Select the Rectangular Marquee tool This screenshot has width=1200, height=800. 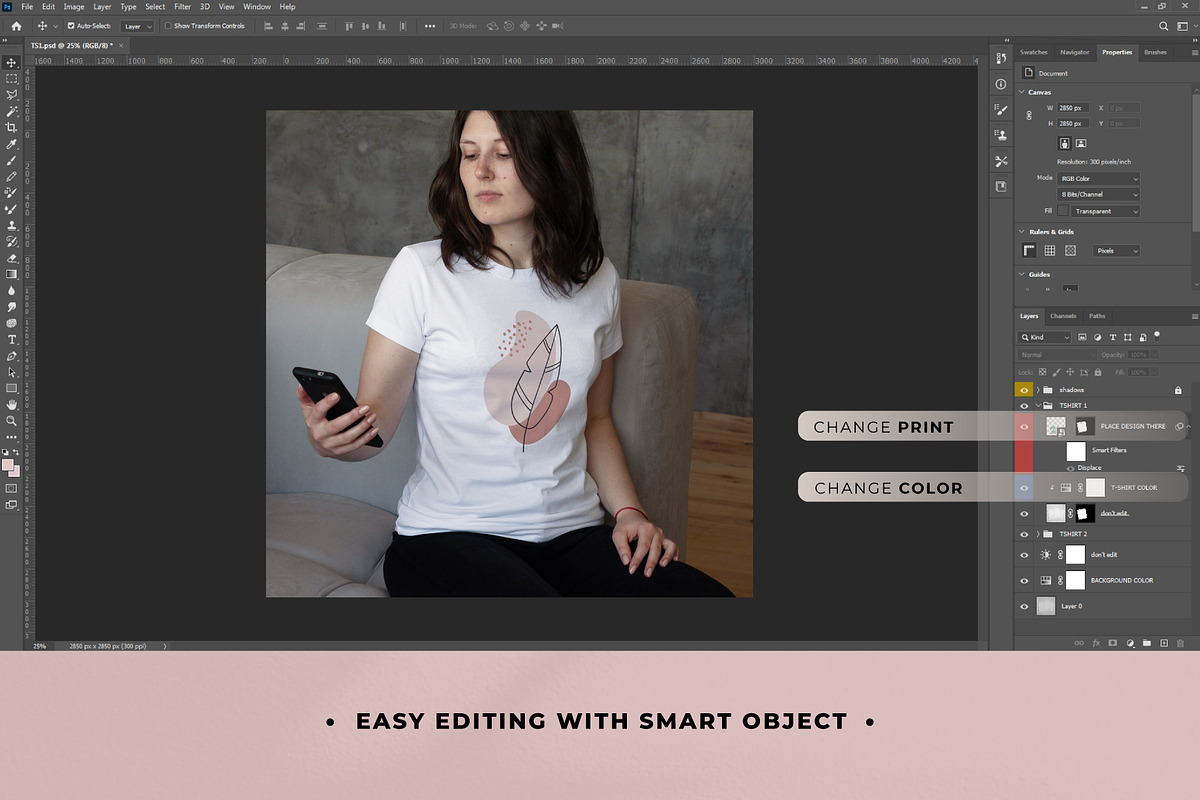click(x=12, y=78)
